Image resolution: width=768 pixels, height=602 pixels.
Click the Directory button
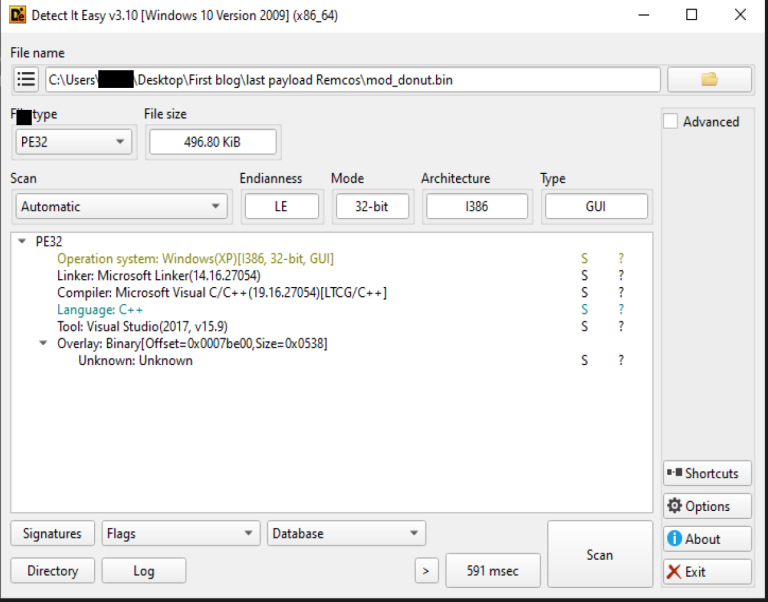click(53, 571)
